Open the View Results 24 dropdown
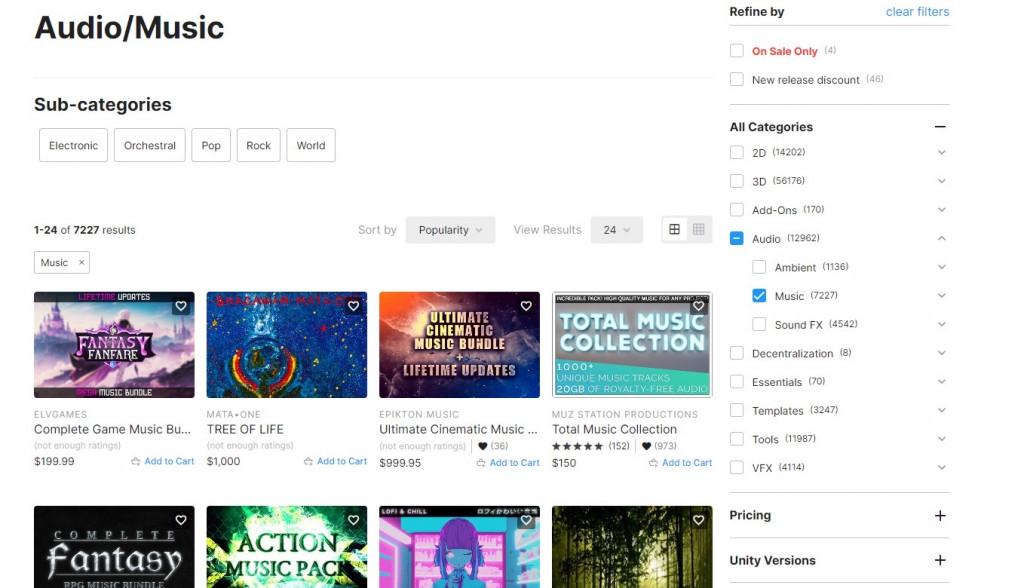 click(616, 230)
